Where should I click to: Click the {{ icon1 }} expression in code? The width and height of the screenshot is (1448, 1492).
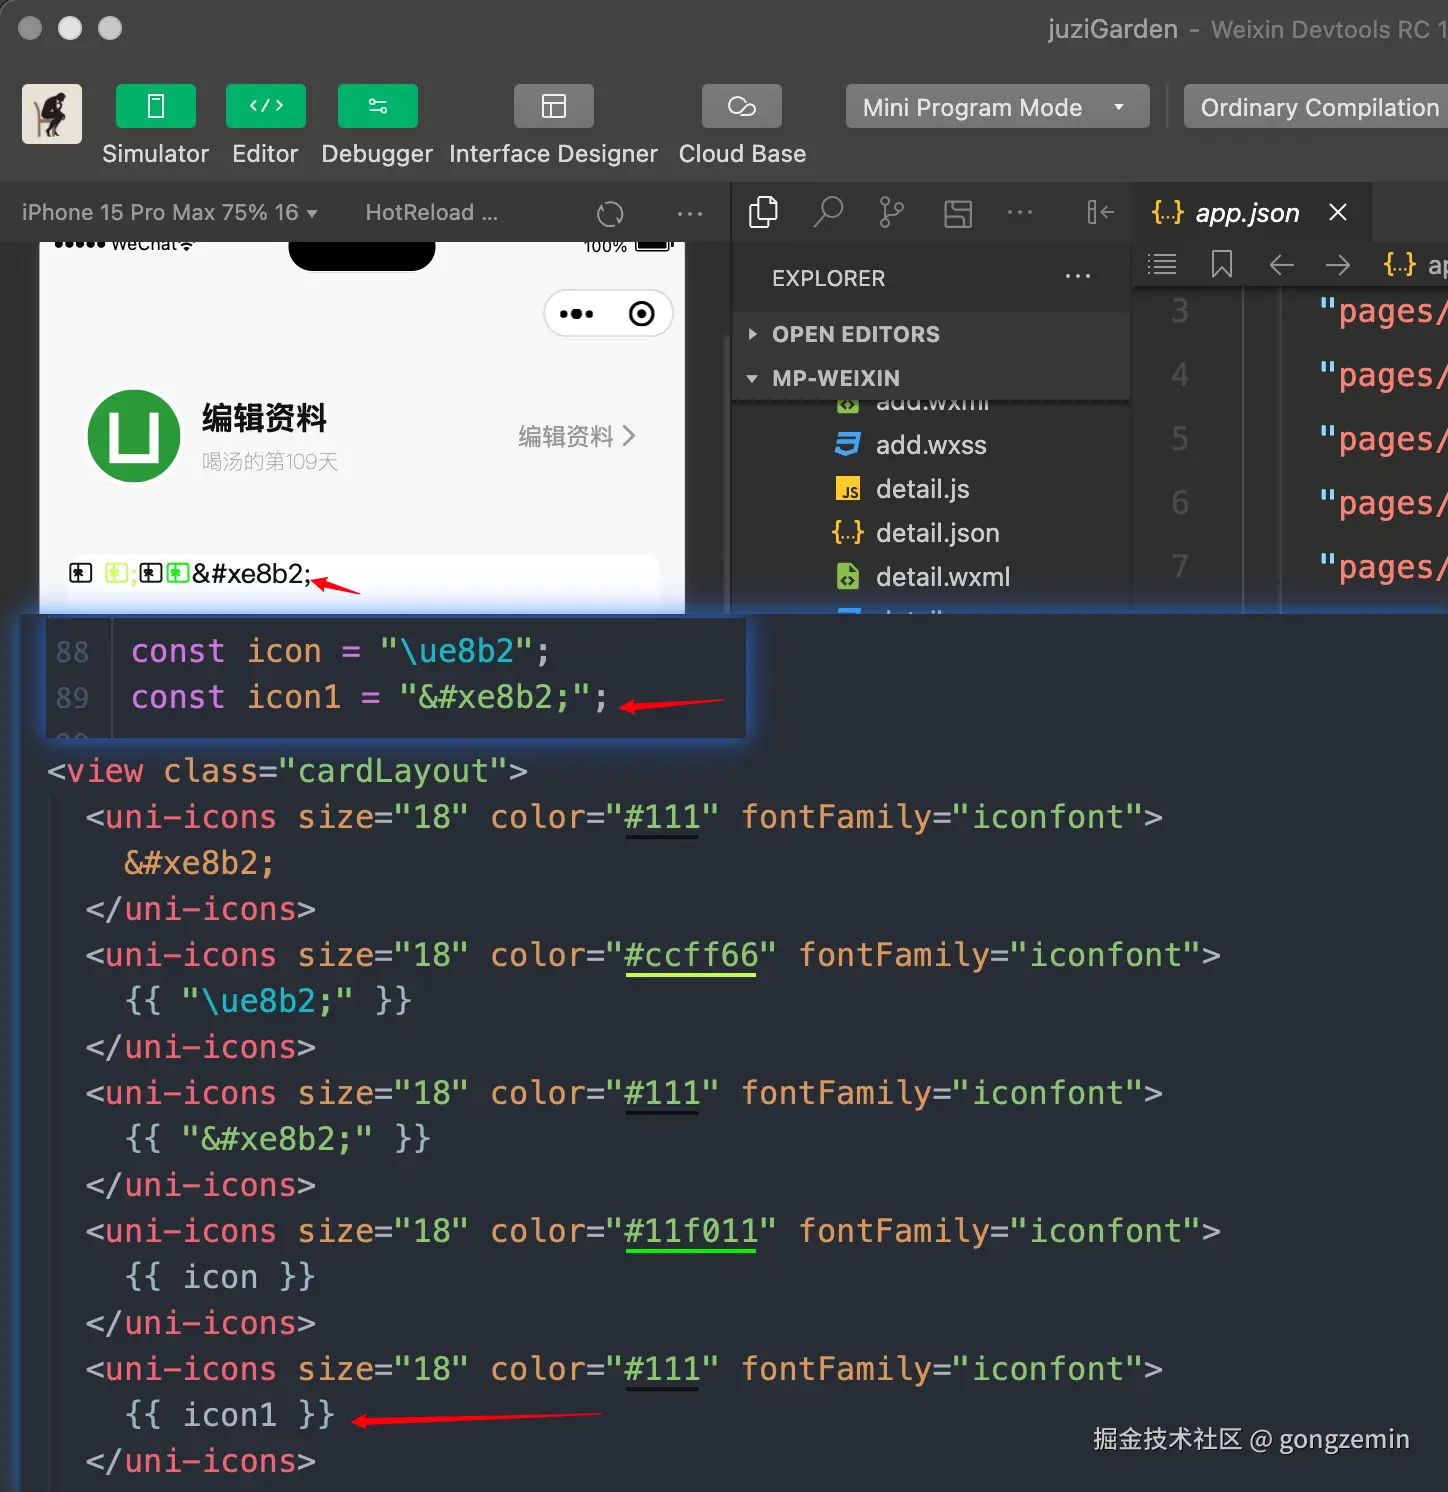[x=230, y=1415]
